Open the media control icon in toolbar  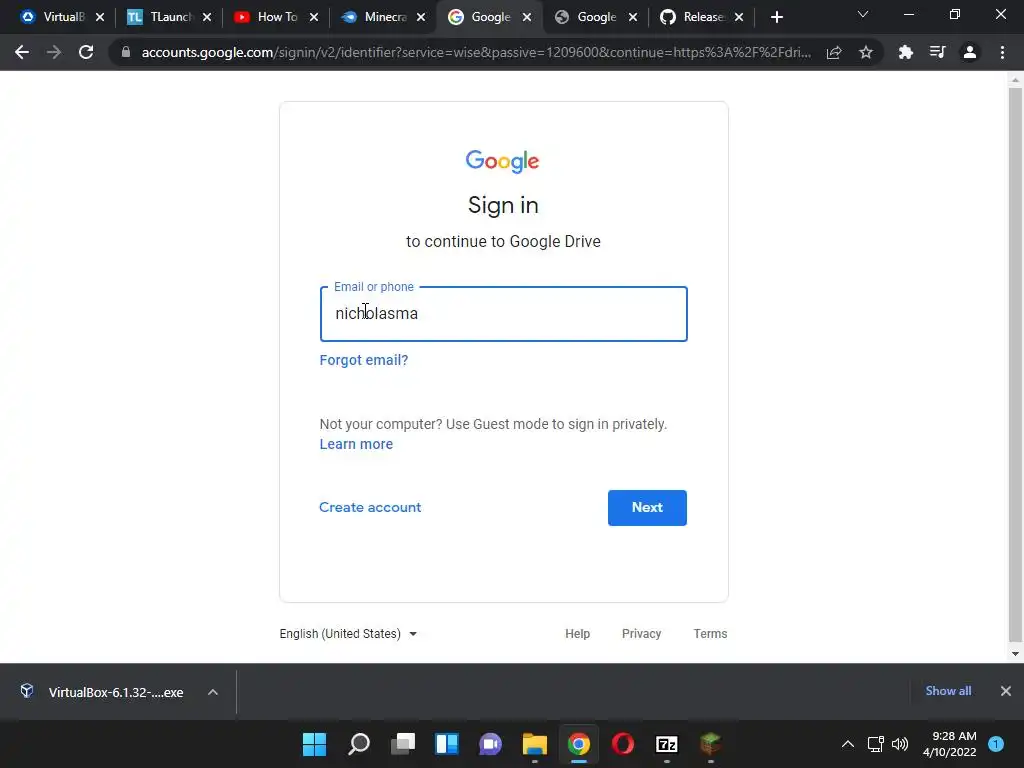point(937,52)
